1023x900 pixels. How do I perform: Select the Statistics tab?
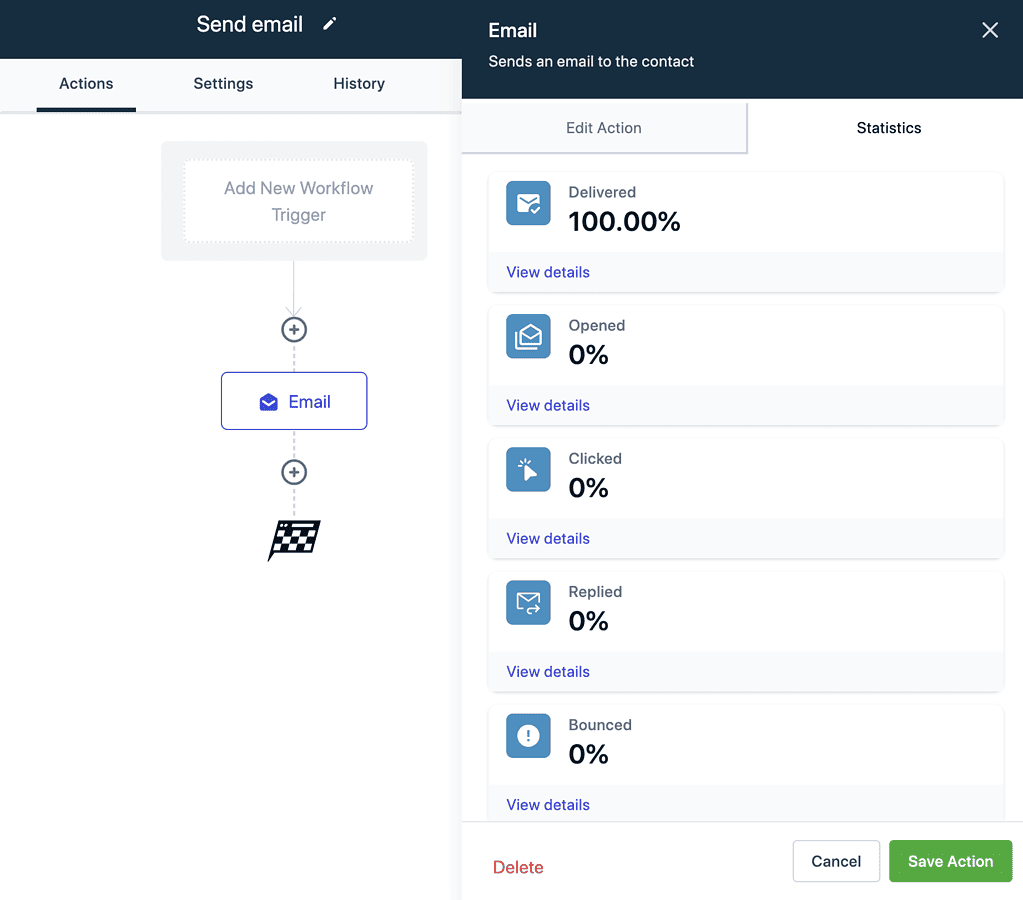click(888, 127)
